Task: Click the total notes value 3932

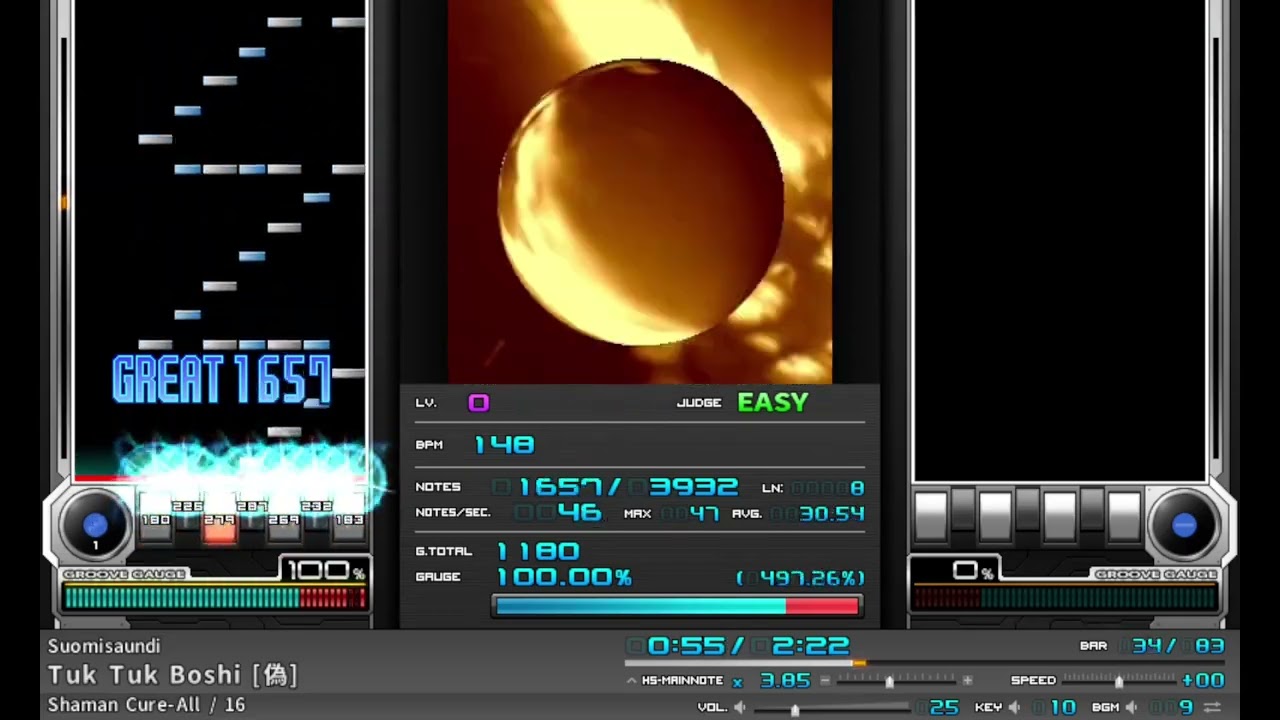Action: pyautogui.click(x=693, y=487)
